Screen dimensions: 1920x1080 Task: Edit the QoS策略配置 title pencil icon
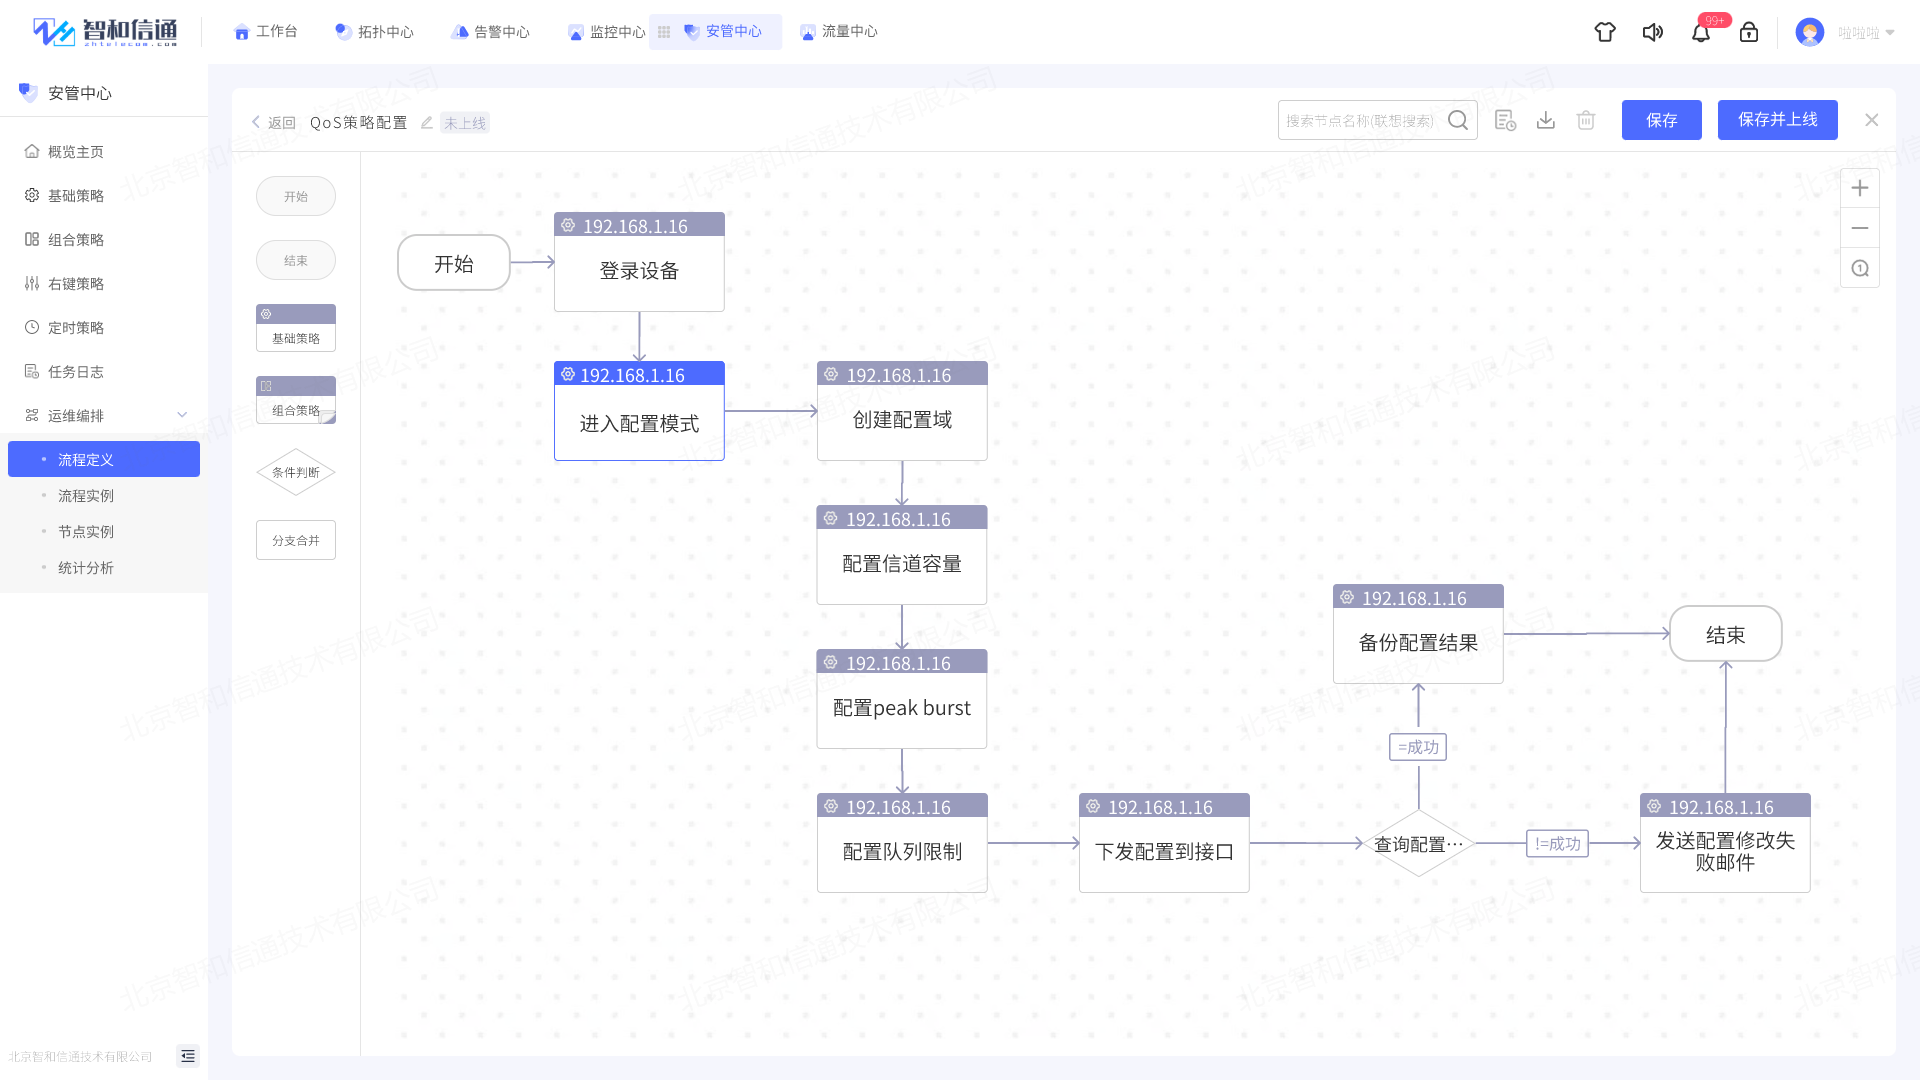pos(427,122)
